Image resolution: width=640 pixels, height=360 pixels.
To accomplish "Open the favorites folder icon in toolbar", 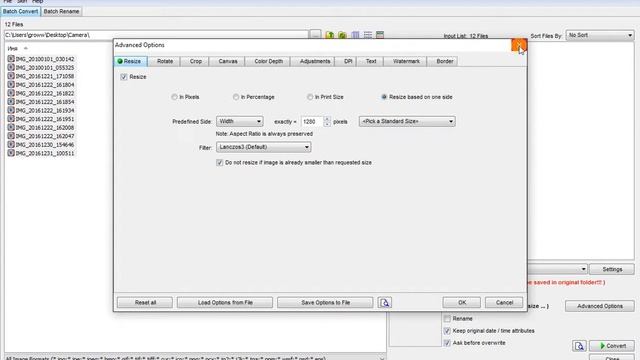I will (x=342, y=35).
